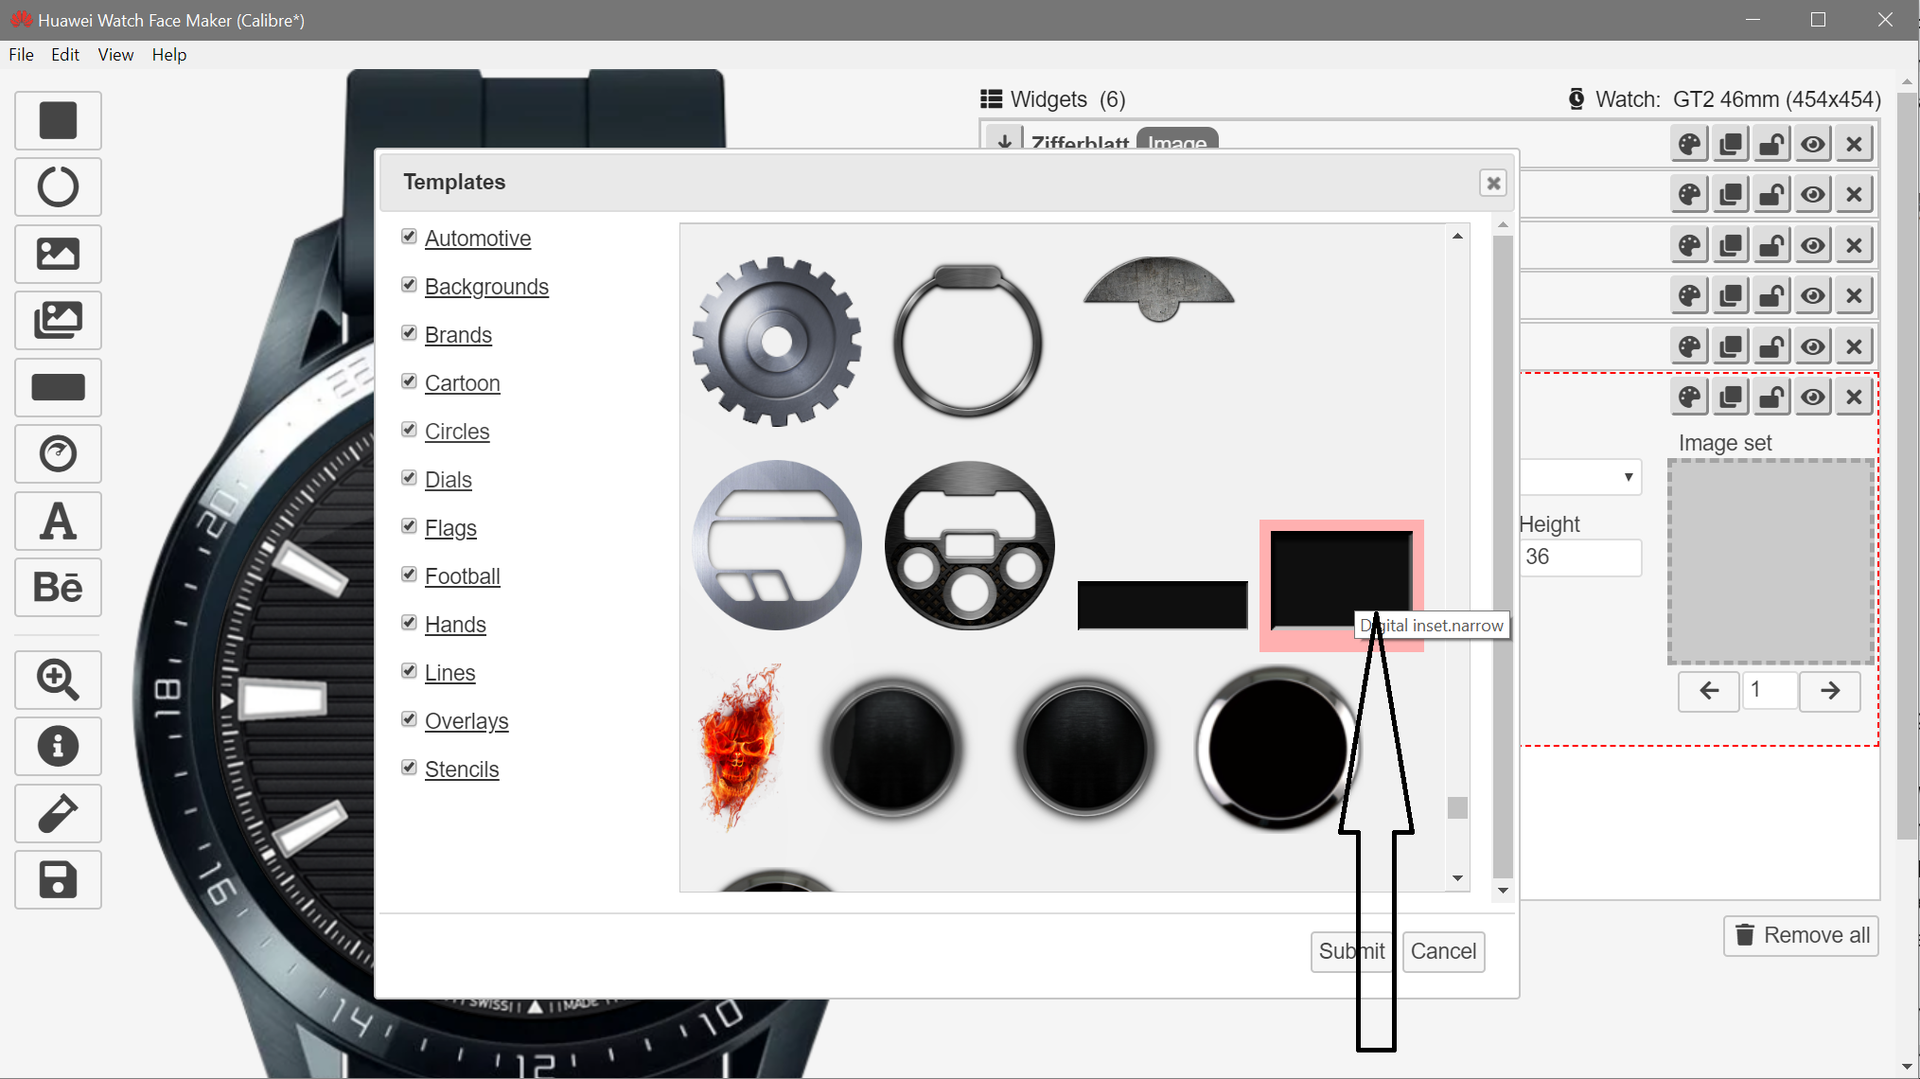
Task: Save the watch face project
Action: [x=58, y=880]
